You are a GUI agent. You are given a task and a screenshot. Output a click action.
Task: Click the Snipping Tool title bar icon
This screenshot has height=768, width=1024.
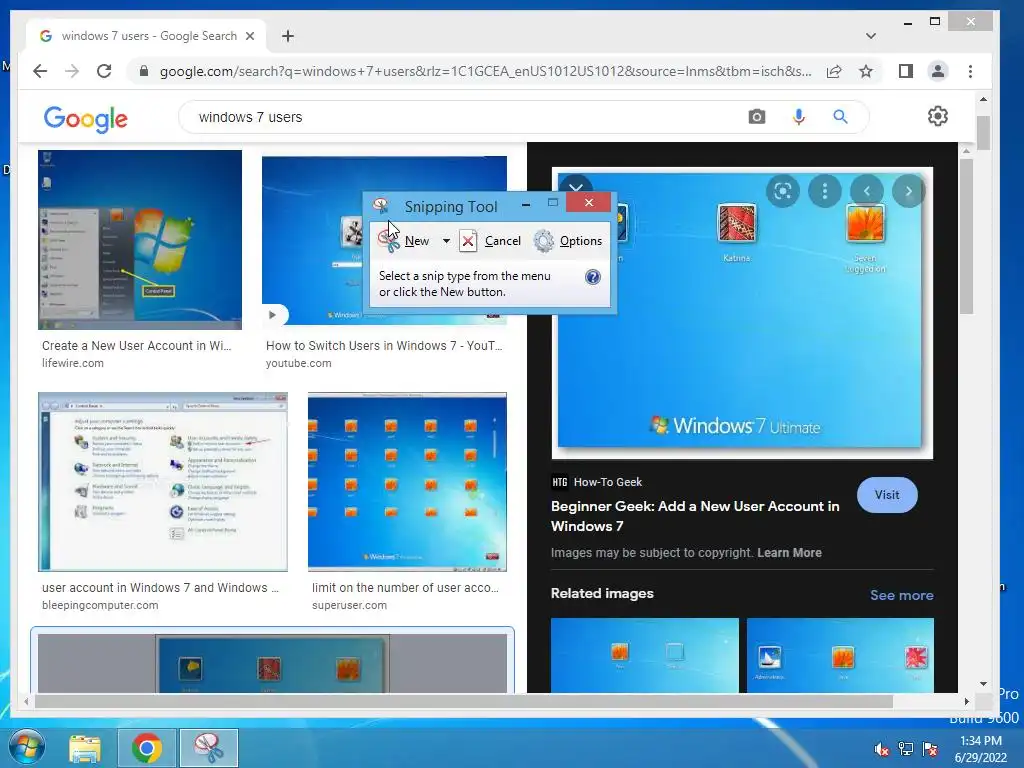381,206
